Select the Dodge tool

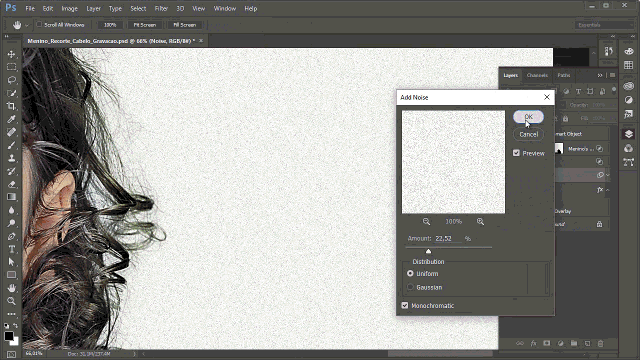point(11,223)
